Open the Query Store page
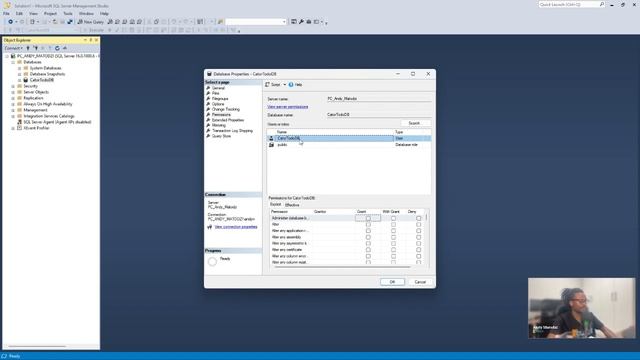Image resolution: width=640 pixels, height=360 pixels. tap(221, 136)
